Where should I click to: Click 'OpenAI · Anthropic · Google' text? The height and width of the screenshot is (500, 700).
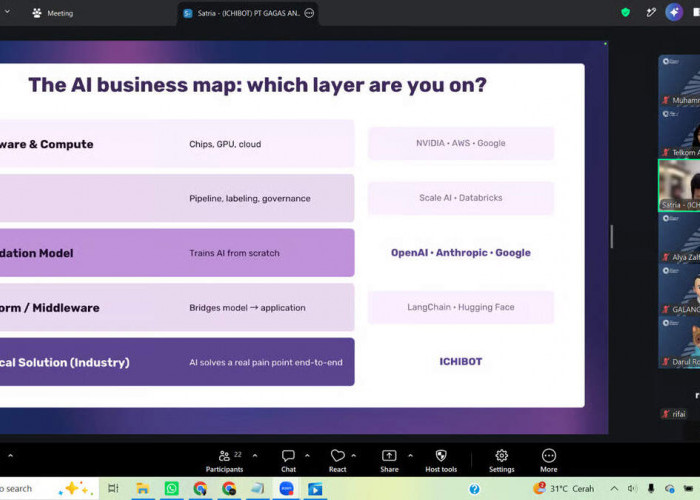(461, 253)
